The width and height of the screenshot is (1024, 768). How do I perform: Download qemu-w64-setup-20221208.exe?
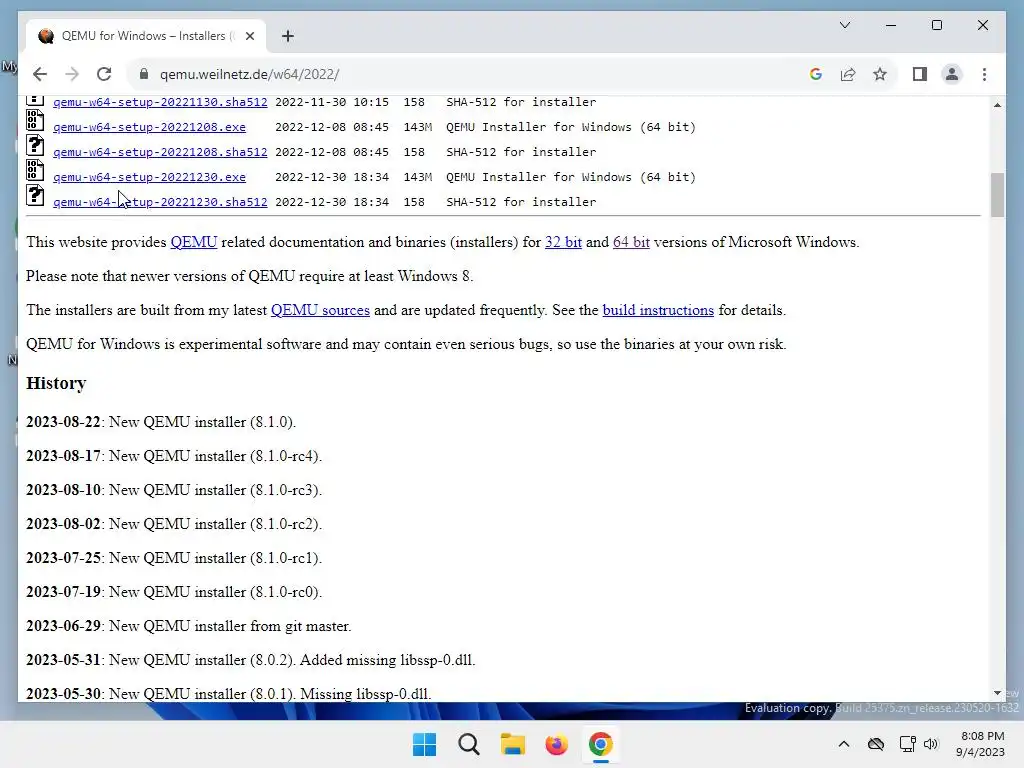(x=150, y=127)
